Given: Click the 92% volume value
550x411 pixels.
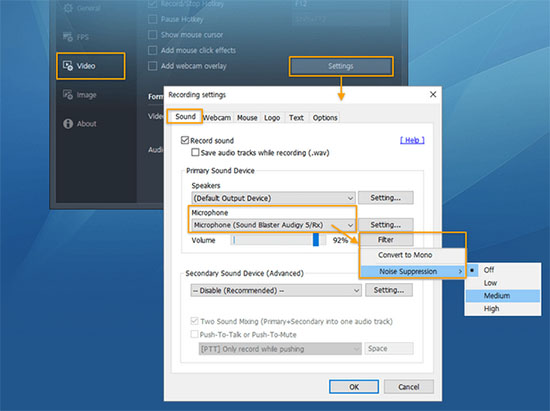Looking at the screenshot, I should click(x=340, y=240).
